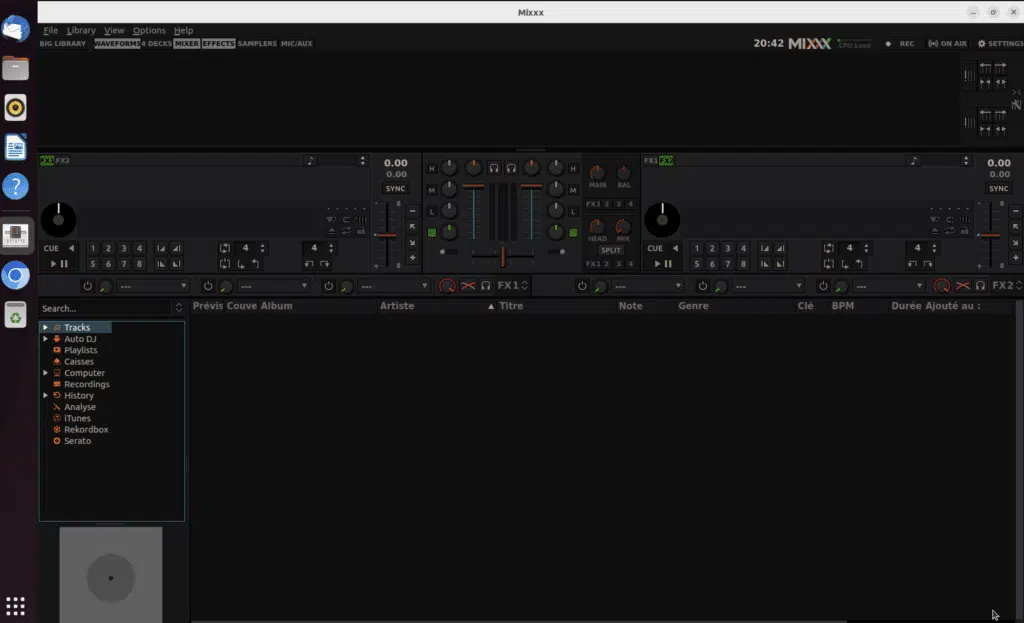Toggle the SAMPLERS view button
This screenshot has height=623, width=1024.
click(257, 44)
